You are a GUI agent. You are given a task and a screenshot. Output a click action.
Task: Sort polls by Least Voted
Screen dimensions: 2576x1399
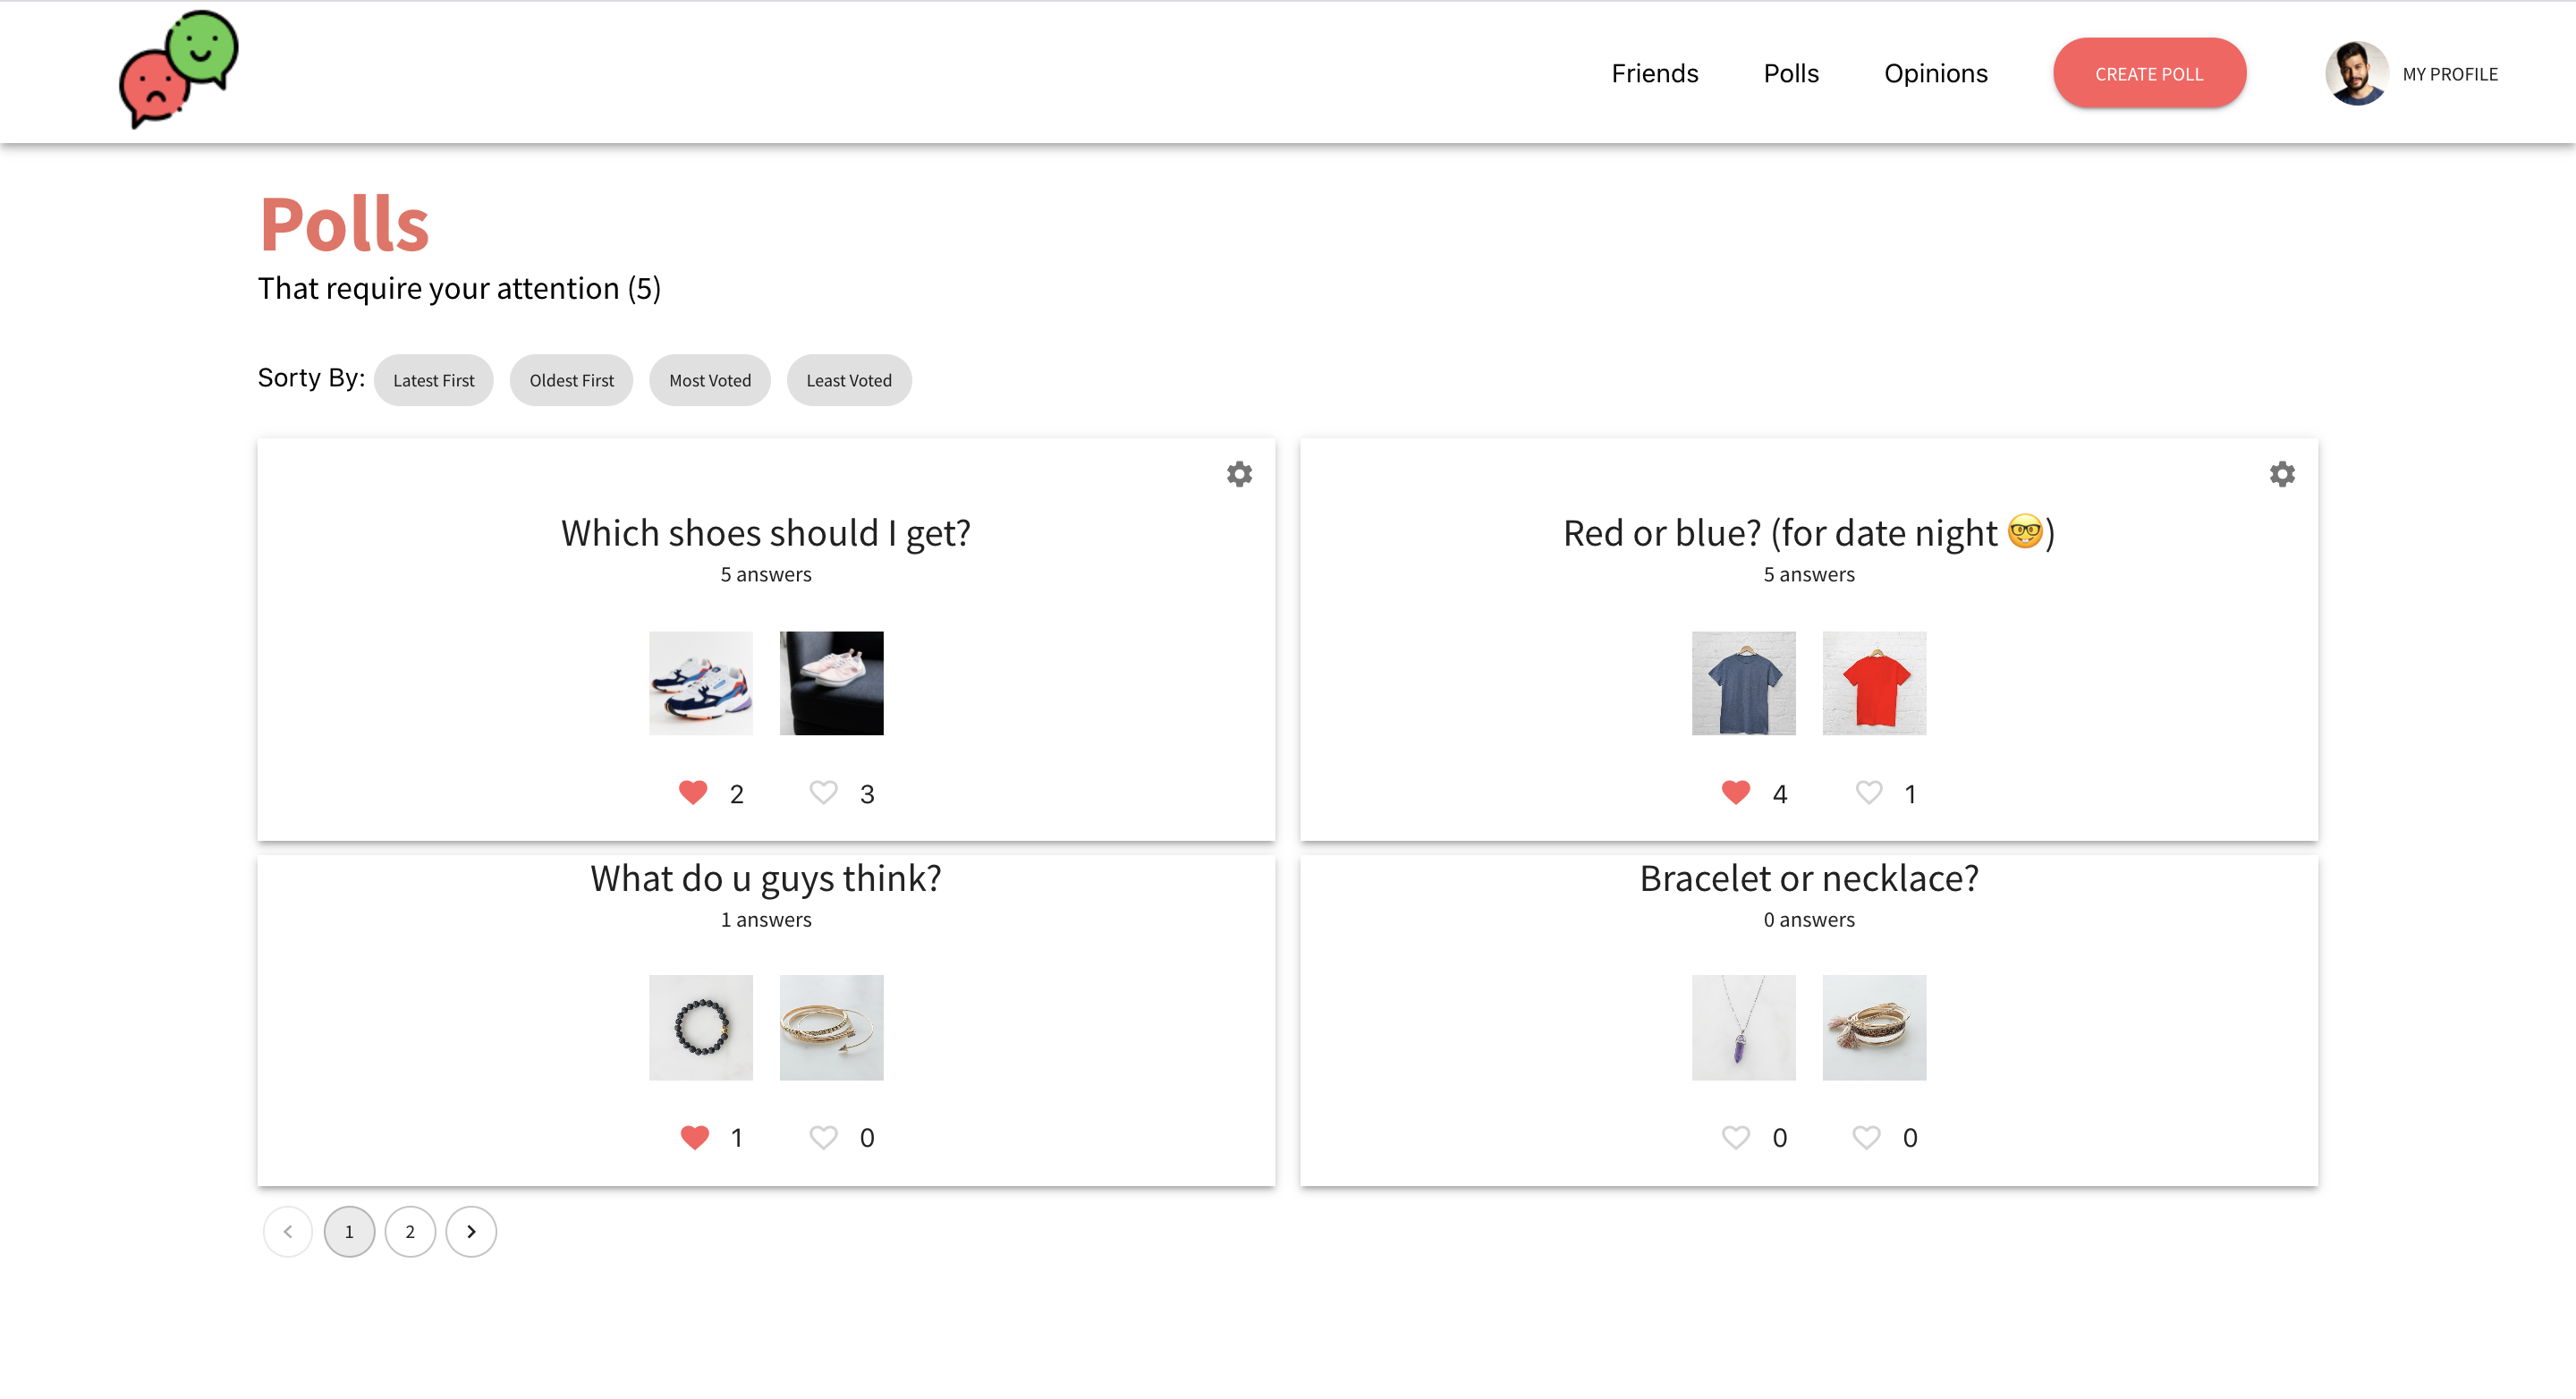(848, 380)
